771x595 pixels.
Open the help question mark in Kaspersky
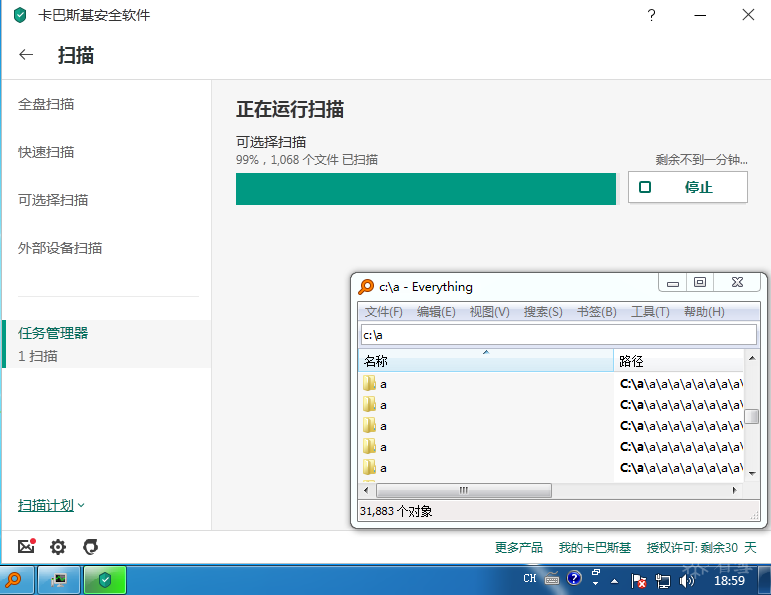click(x=652, y=15)
